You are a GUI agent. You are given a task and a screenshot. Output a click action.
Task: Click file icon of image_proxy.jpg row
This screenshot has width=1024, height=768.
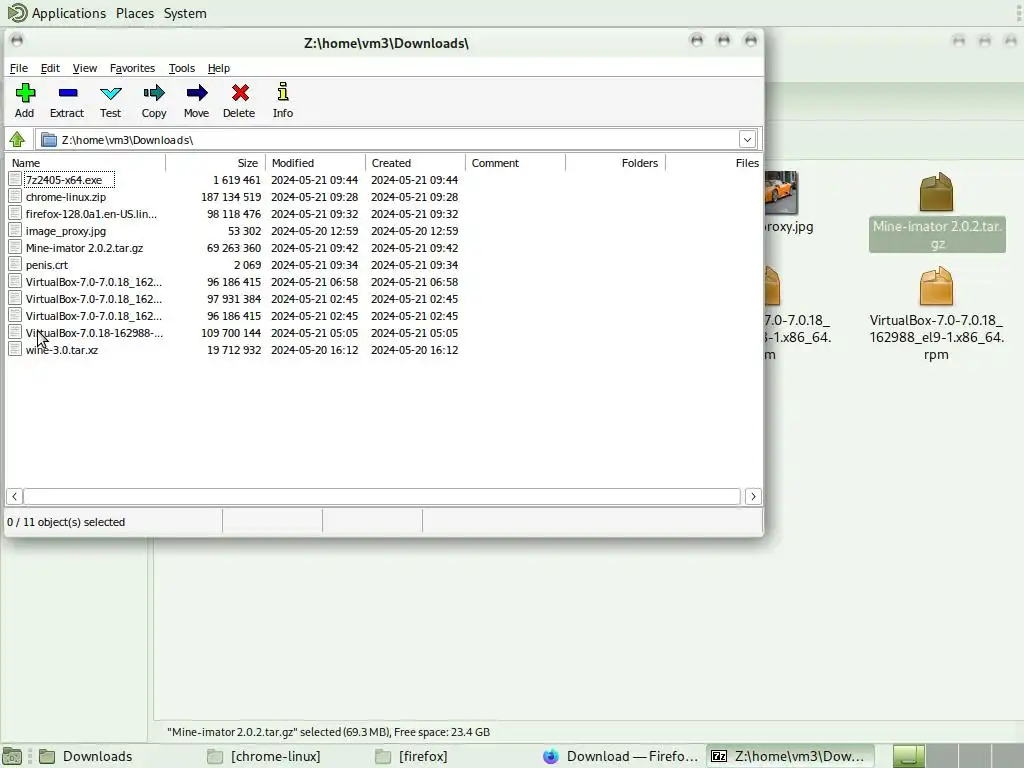pyautogui.click(x=15, y=231)
